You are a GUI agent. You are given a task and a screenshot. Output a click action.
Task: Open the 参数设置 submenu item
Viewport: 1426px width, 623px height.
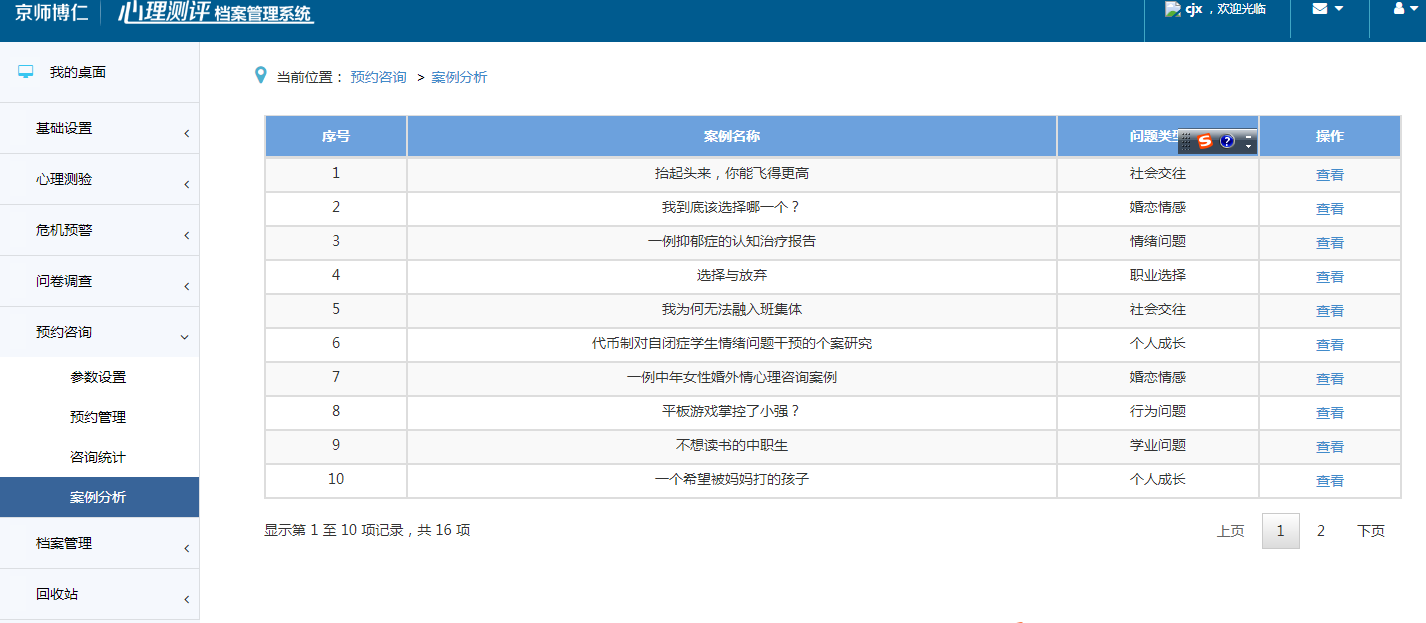click(98, 377)
